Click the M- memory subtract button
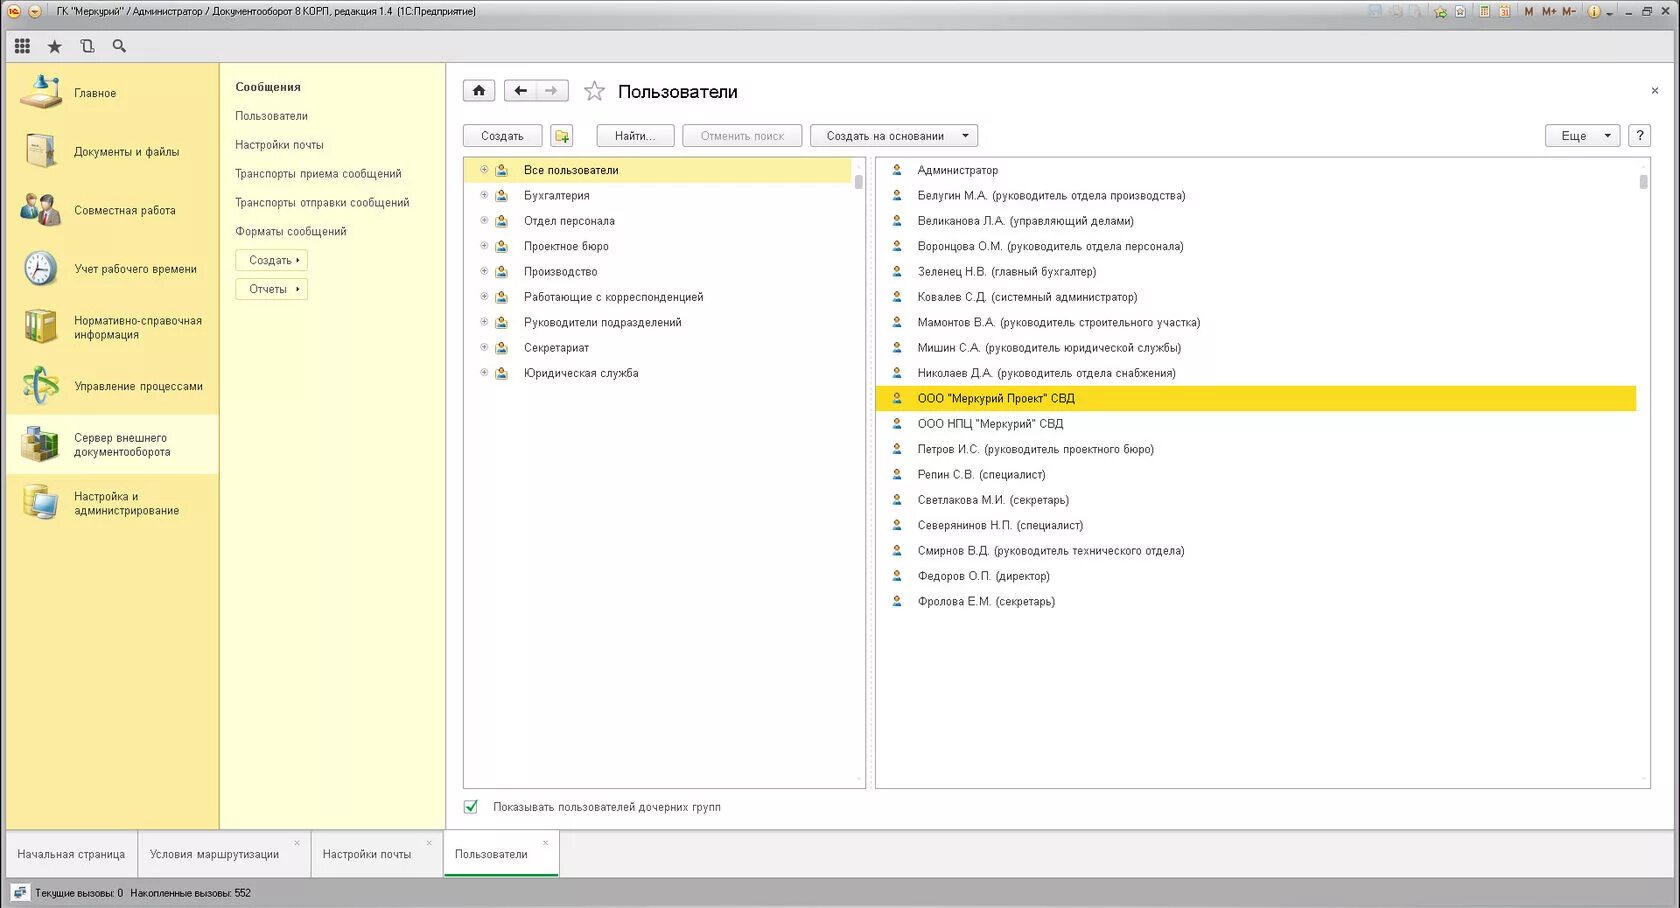Screen dimensions: 1680x908 click(1569, 12)
